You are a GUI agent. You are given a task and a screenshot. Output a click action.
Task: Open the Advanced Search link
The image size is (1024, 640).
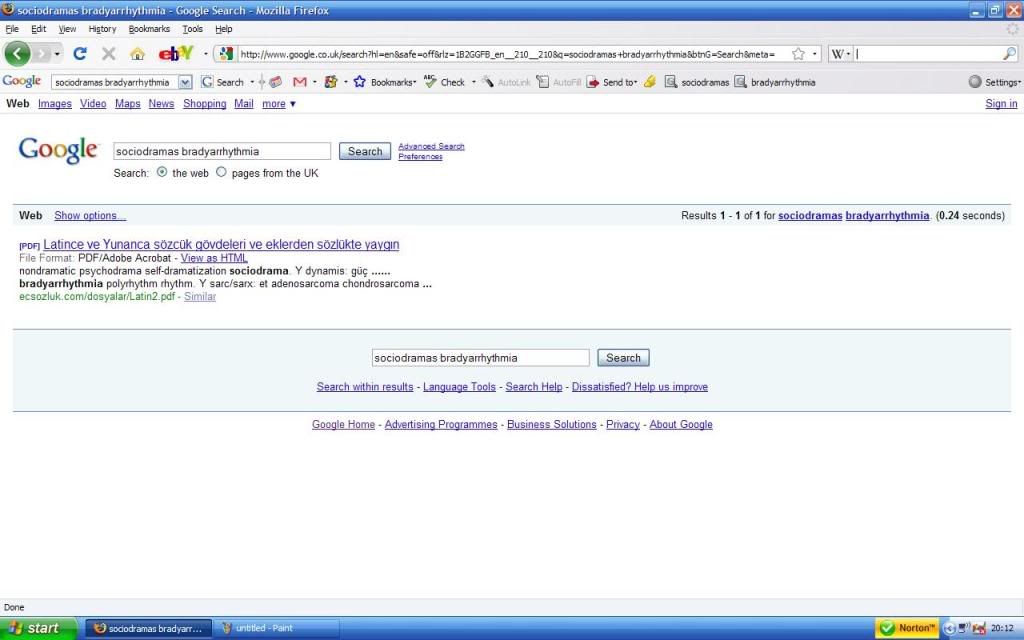pyautogui.click(x=431, y=146)
